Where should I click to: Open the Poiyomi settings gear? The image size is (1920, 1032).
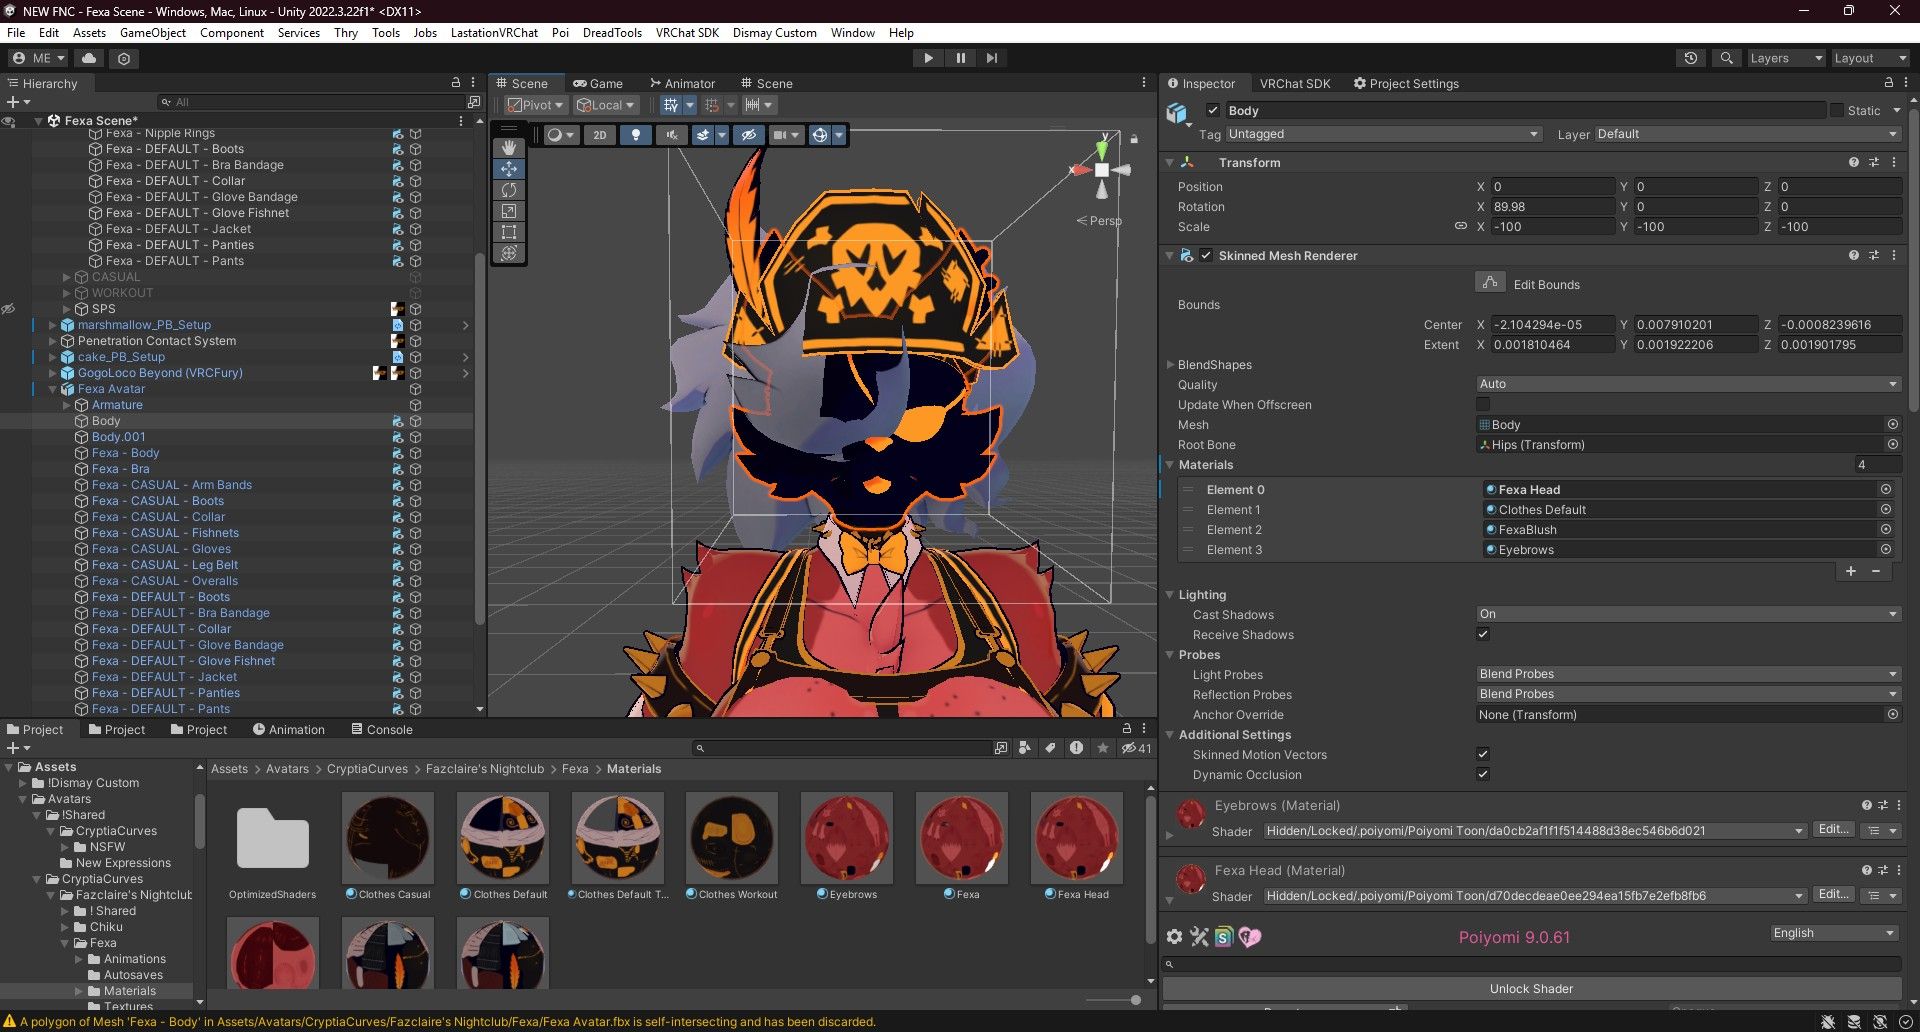click(1174, 937)
